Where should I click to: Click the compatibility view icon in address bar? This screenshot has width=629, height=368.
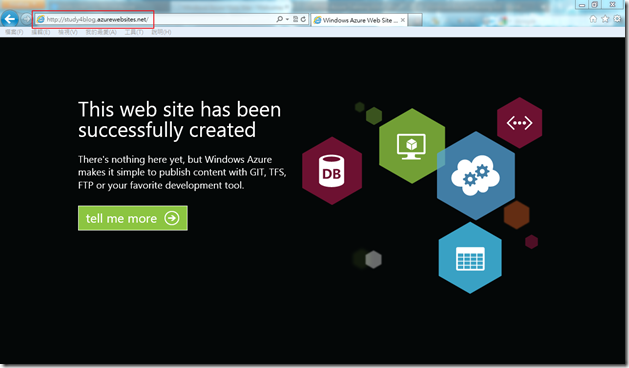click(x=295, y=19)
